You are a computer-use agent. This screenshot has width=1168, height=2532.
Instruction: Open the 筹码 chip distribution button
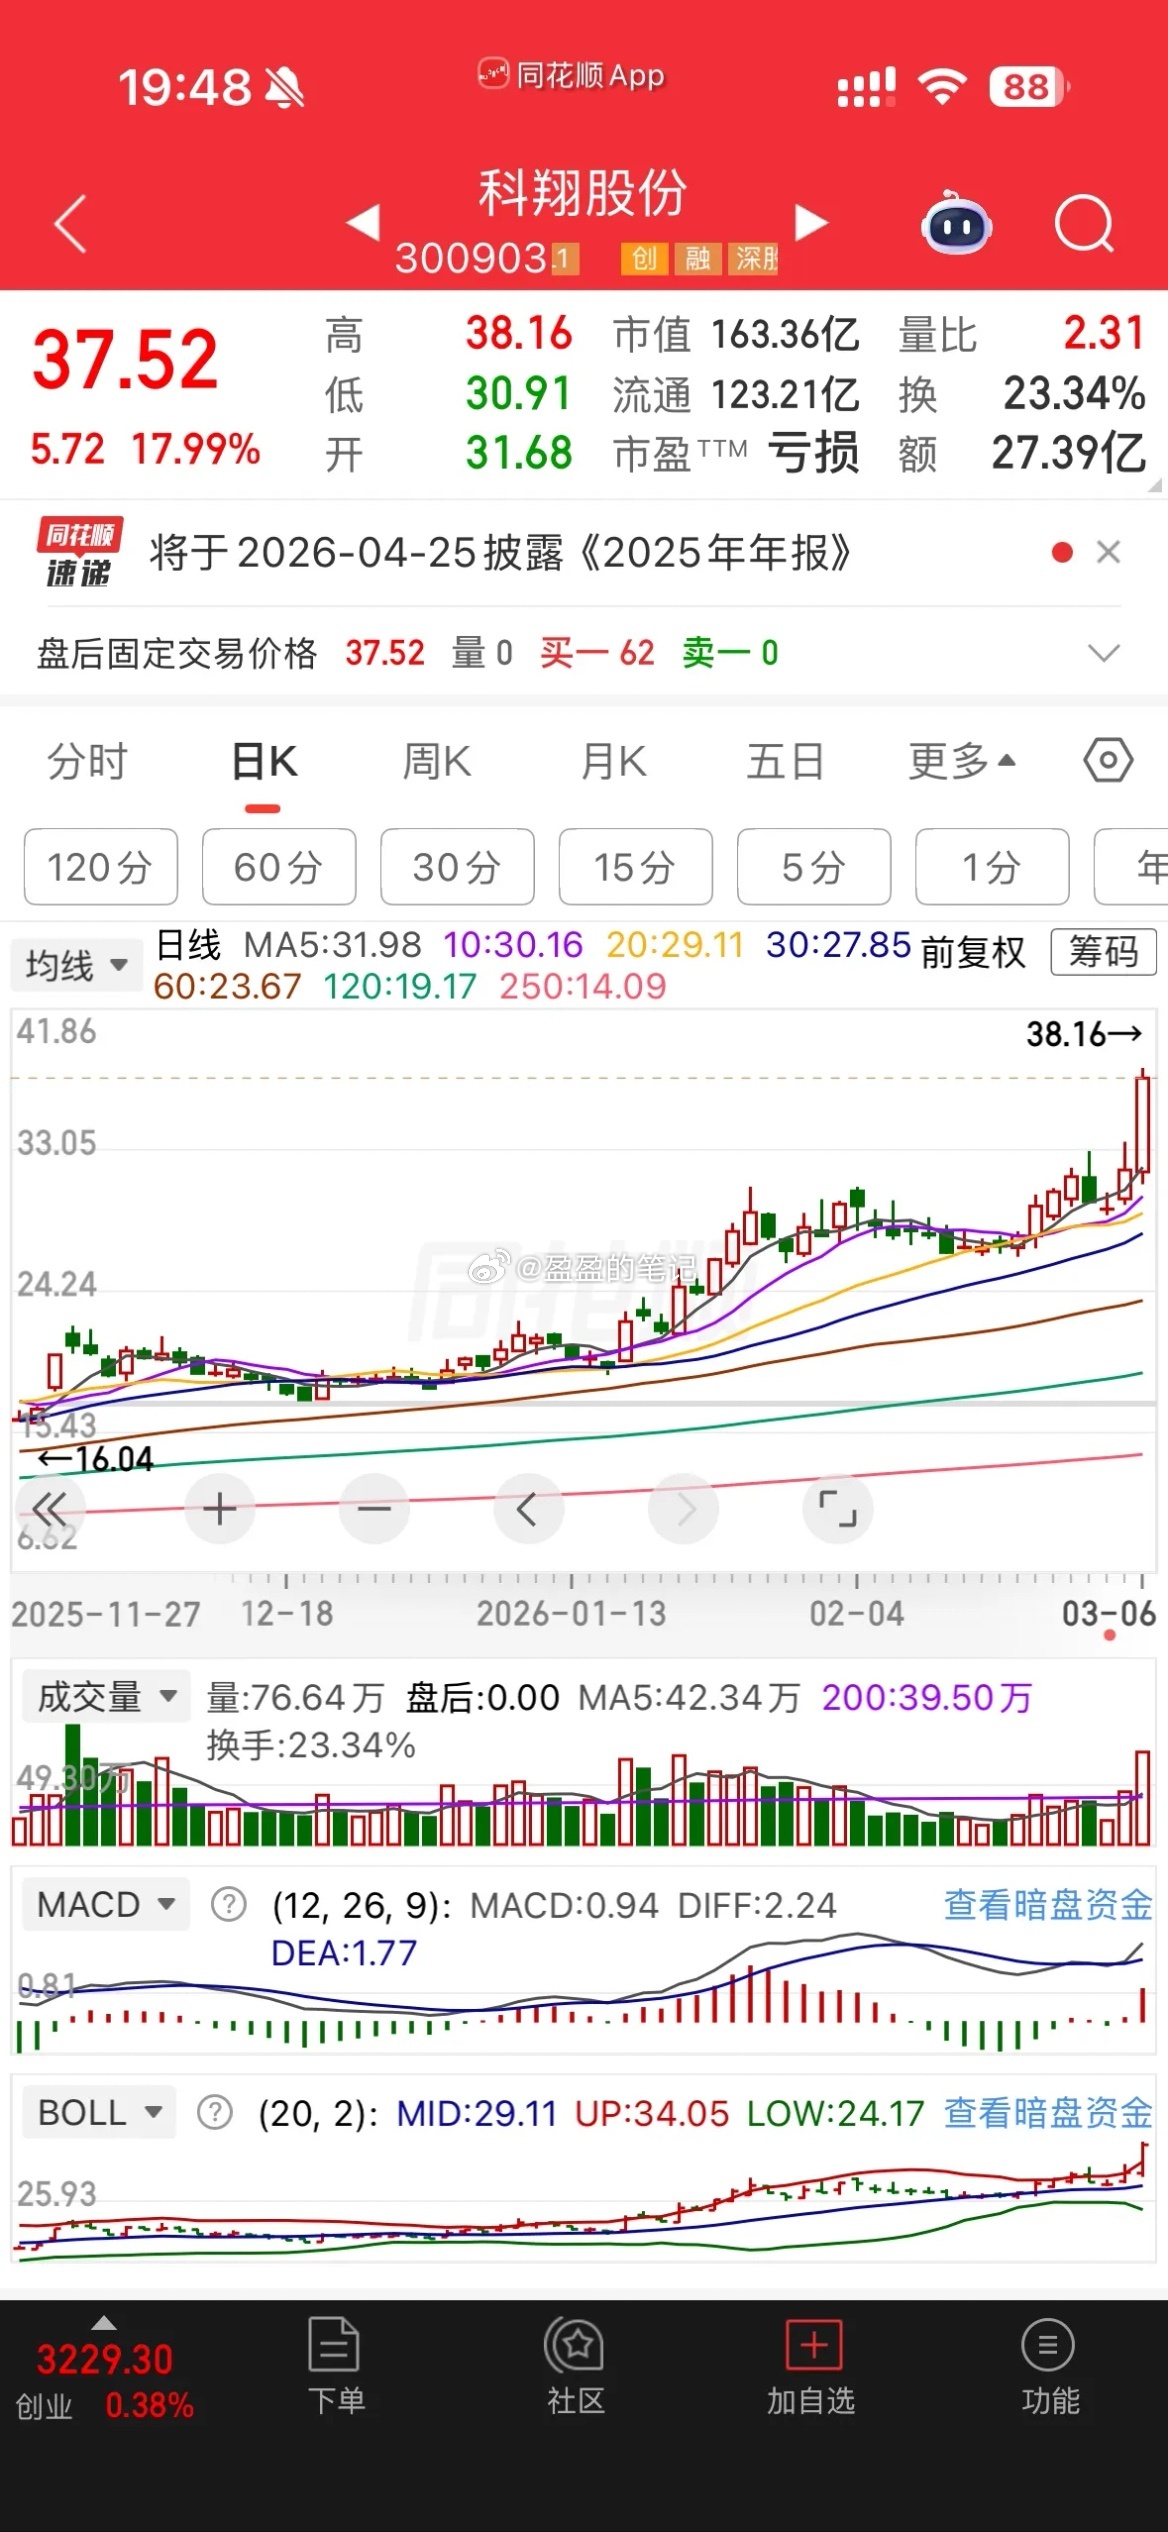[x=1103, y=952]
